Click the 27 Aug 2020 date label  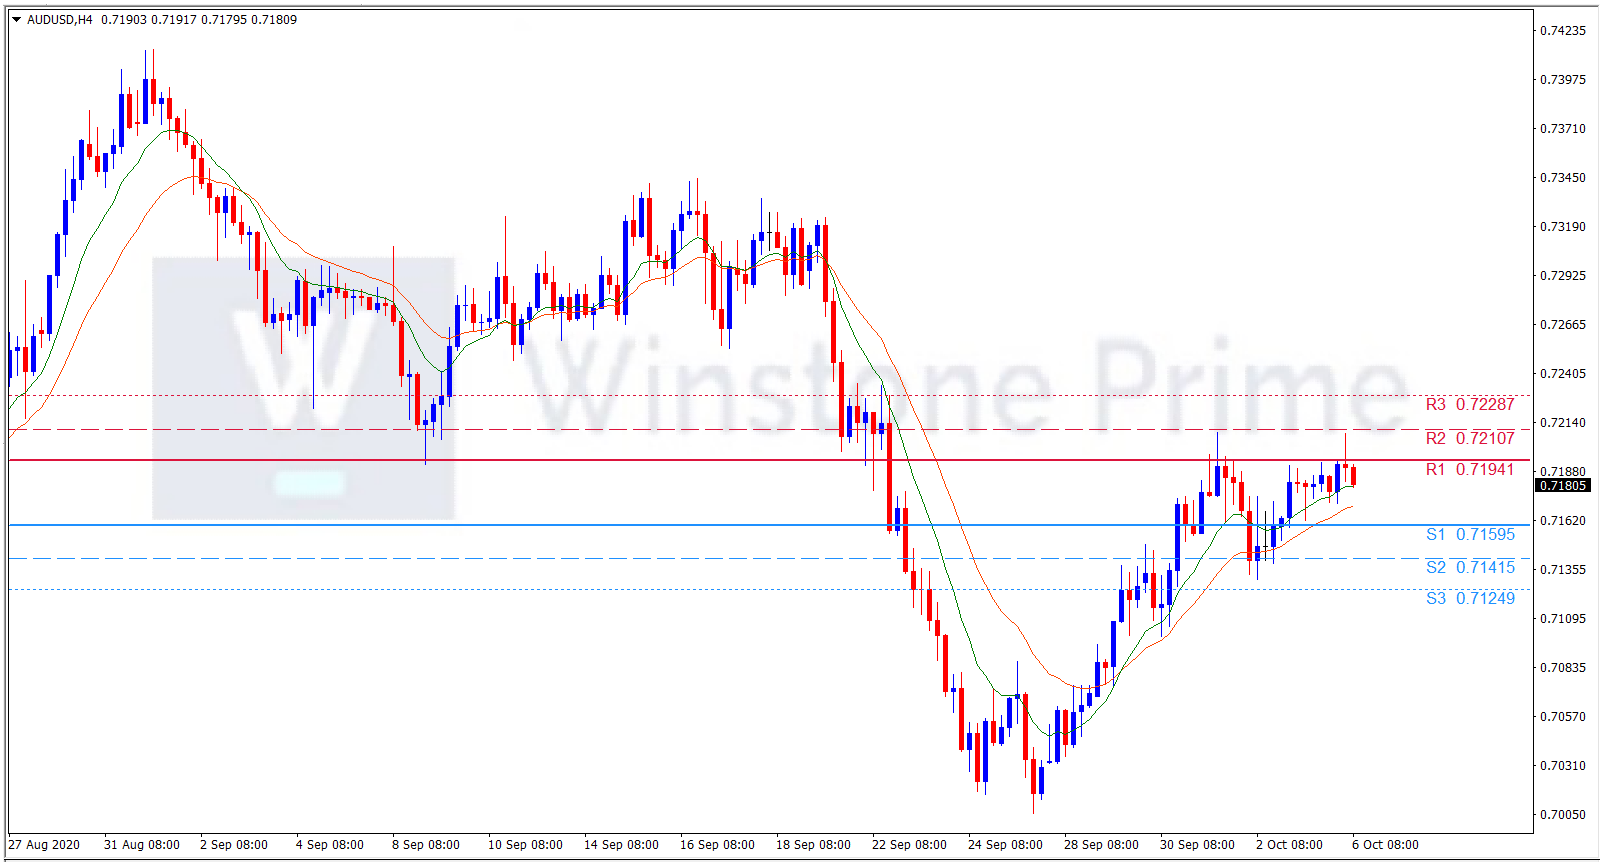coord(45,845)
